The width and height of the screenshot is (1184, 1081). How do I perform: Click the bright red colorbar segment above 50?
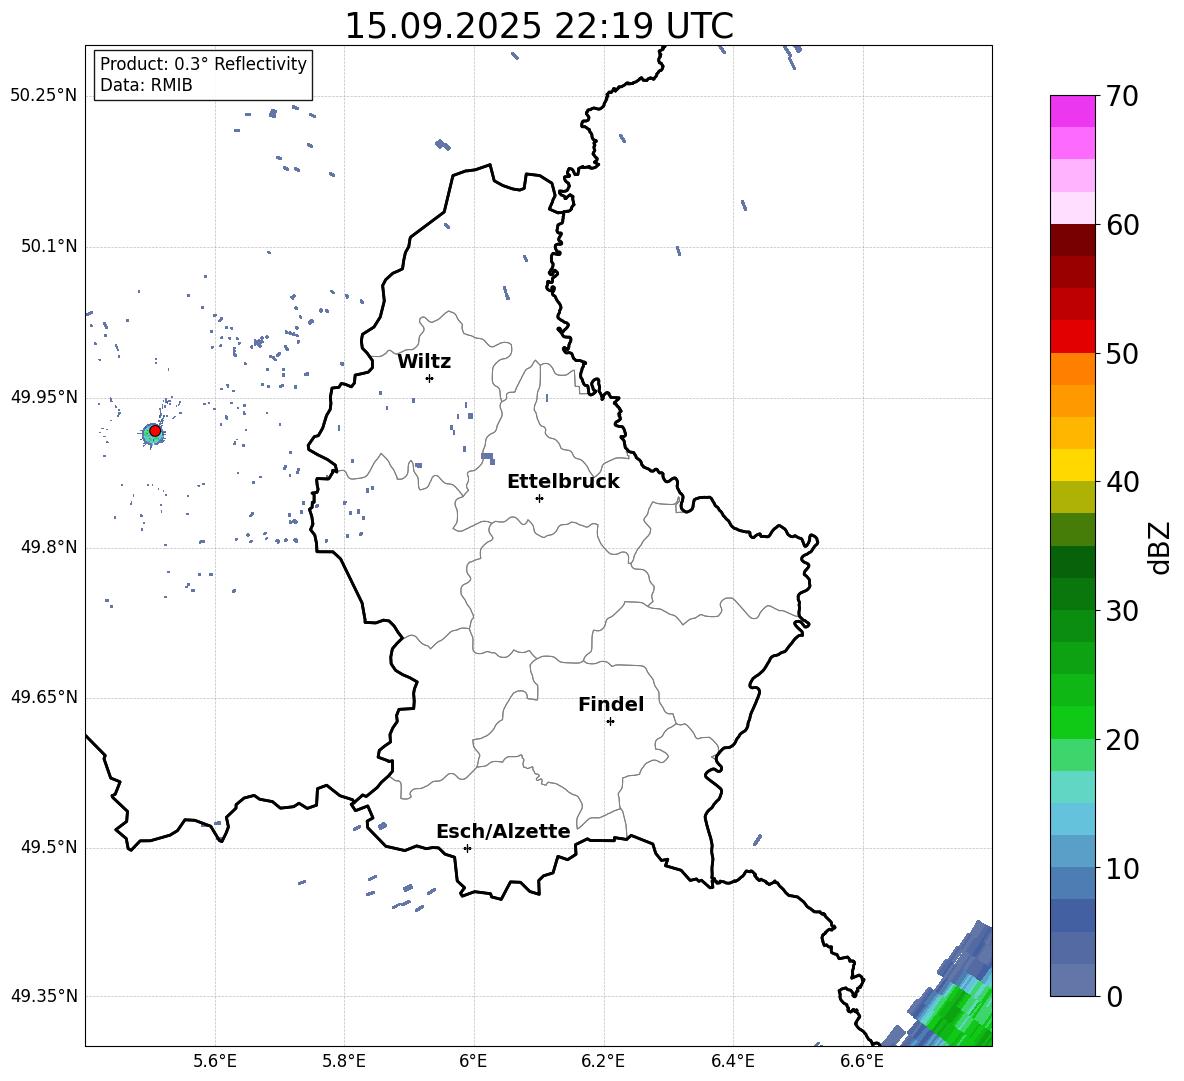(x=1072, y=337)
